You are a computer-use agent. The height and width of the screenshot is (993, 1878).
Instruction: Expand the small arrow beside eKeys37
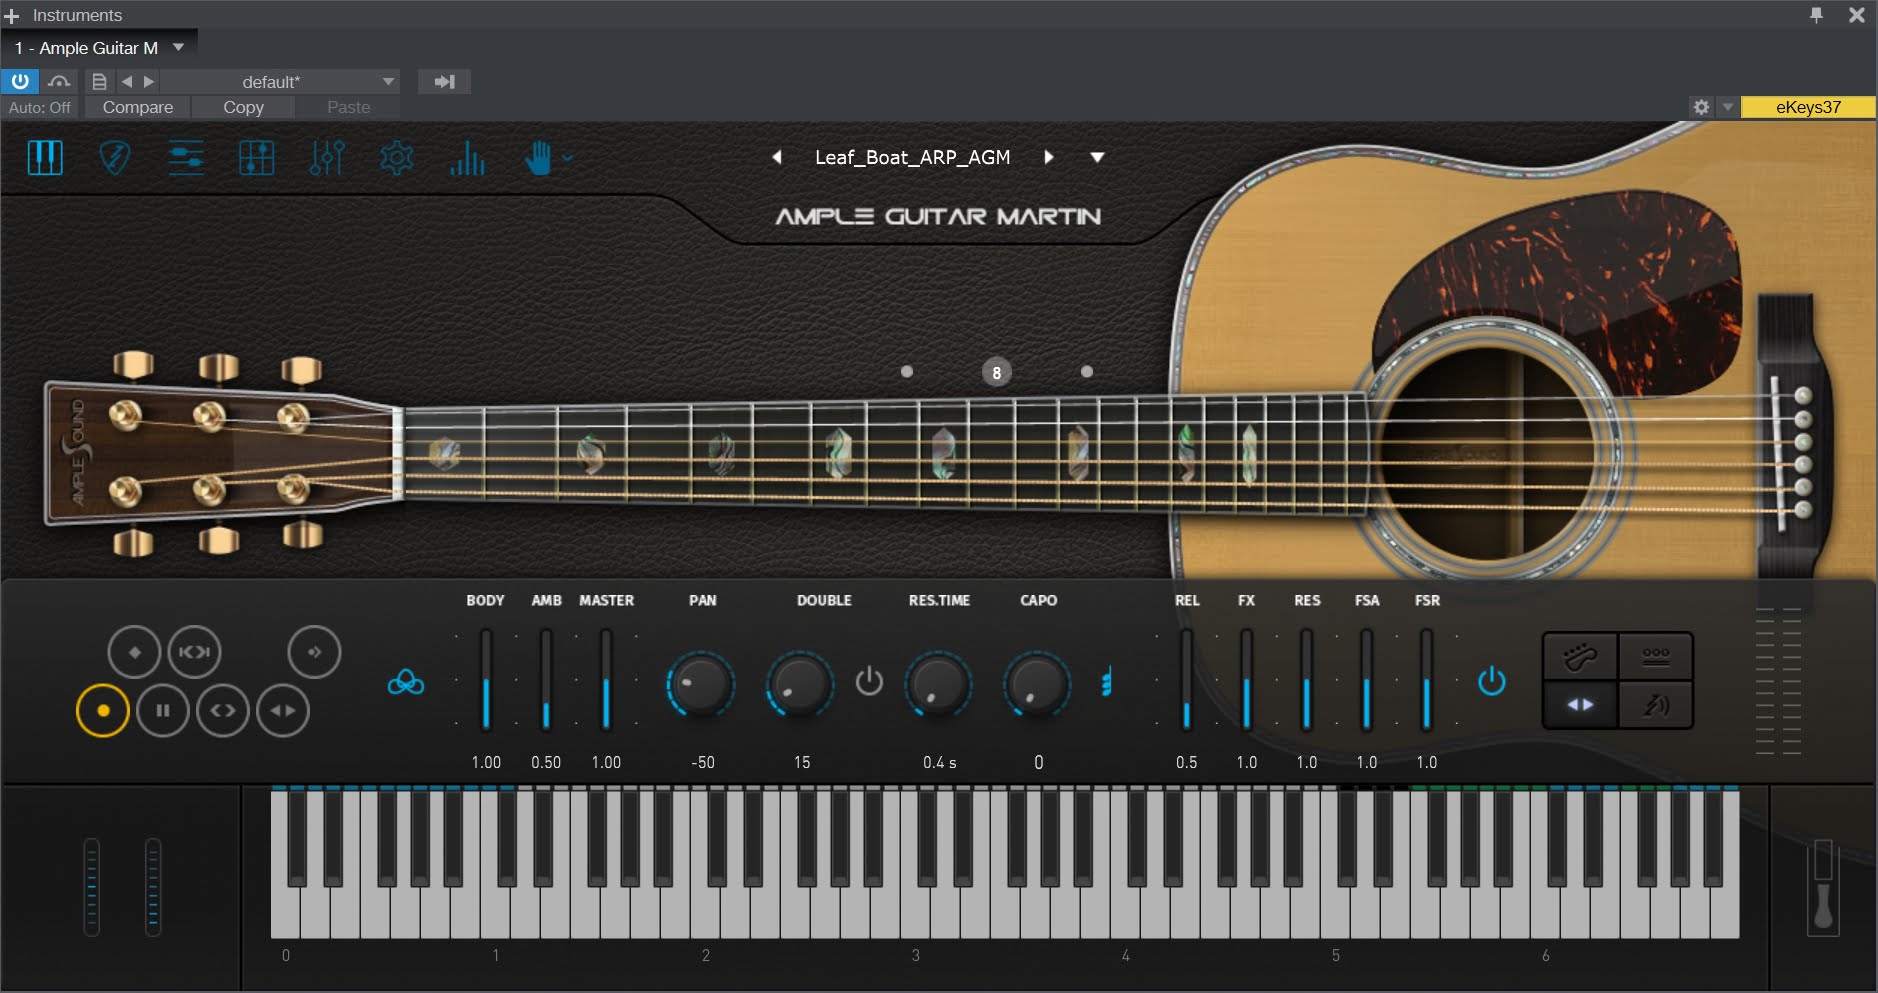coord(1727,107)
